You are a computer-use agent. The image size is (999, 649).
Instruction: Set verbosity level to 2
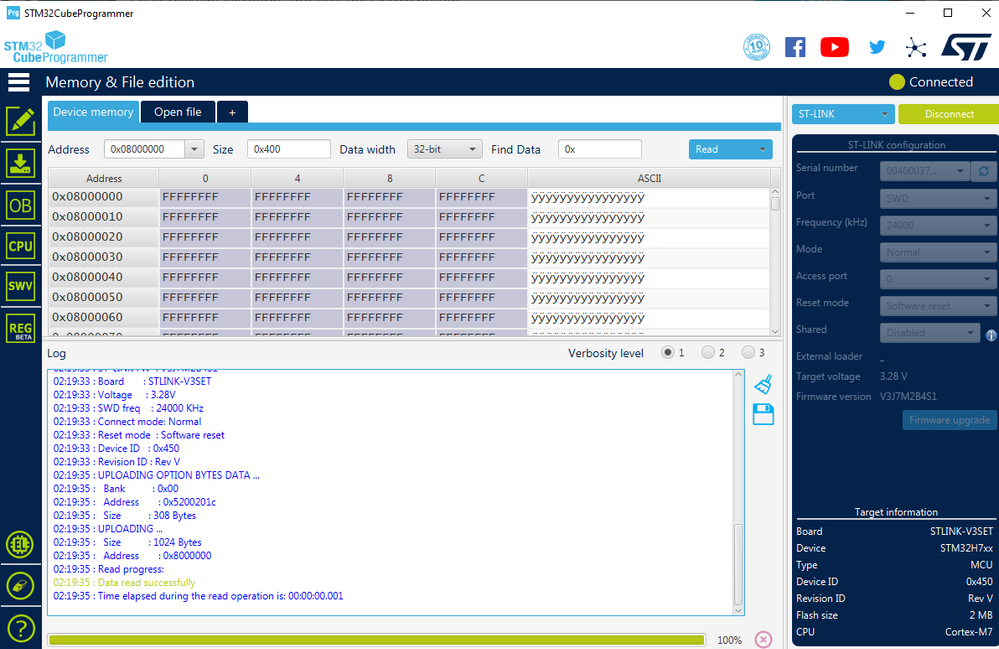[708, 352]
